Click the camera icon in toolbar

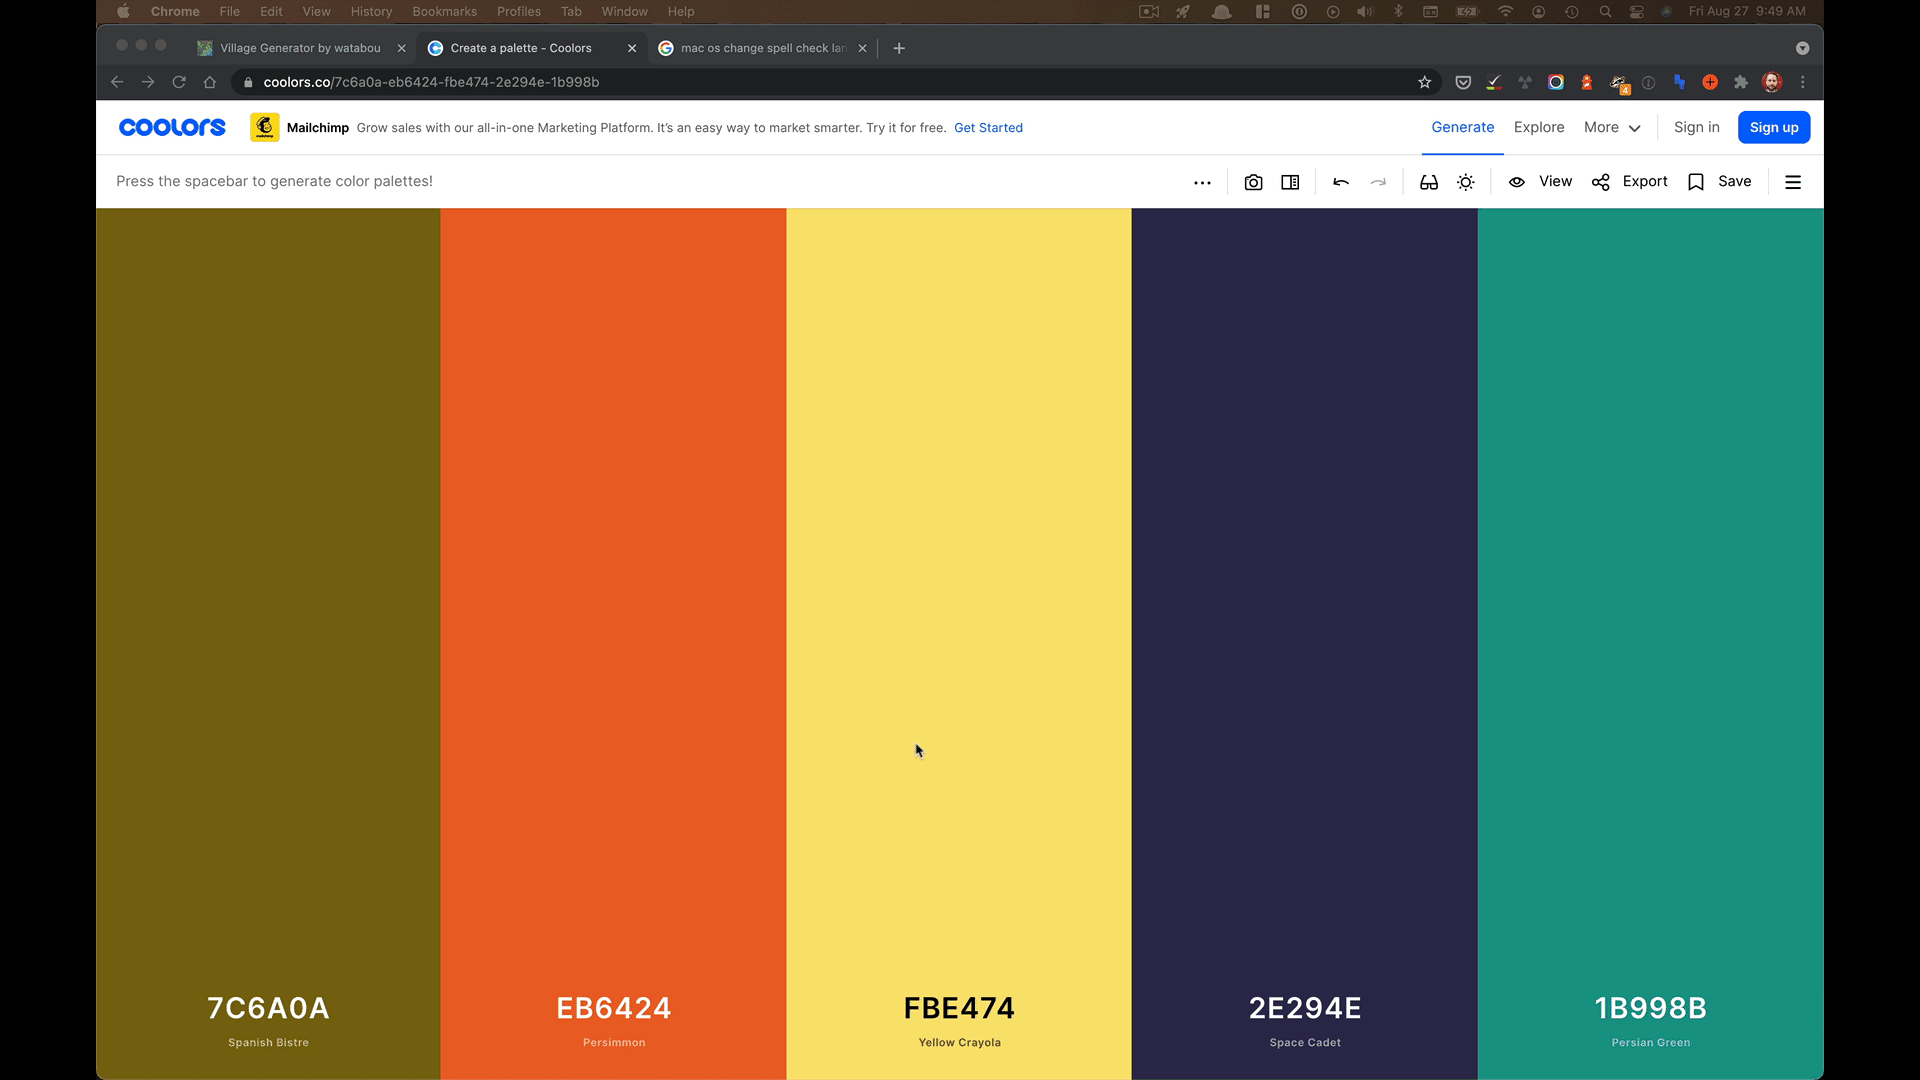click(x=1253, y=182)
